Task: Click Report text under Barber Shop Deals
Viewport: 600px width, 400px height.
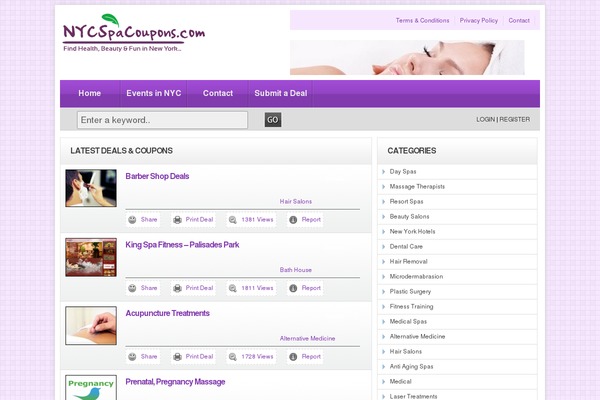Action: (311, 220)
